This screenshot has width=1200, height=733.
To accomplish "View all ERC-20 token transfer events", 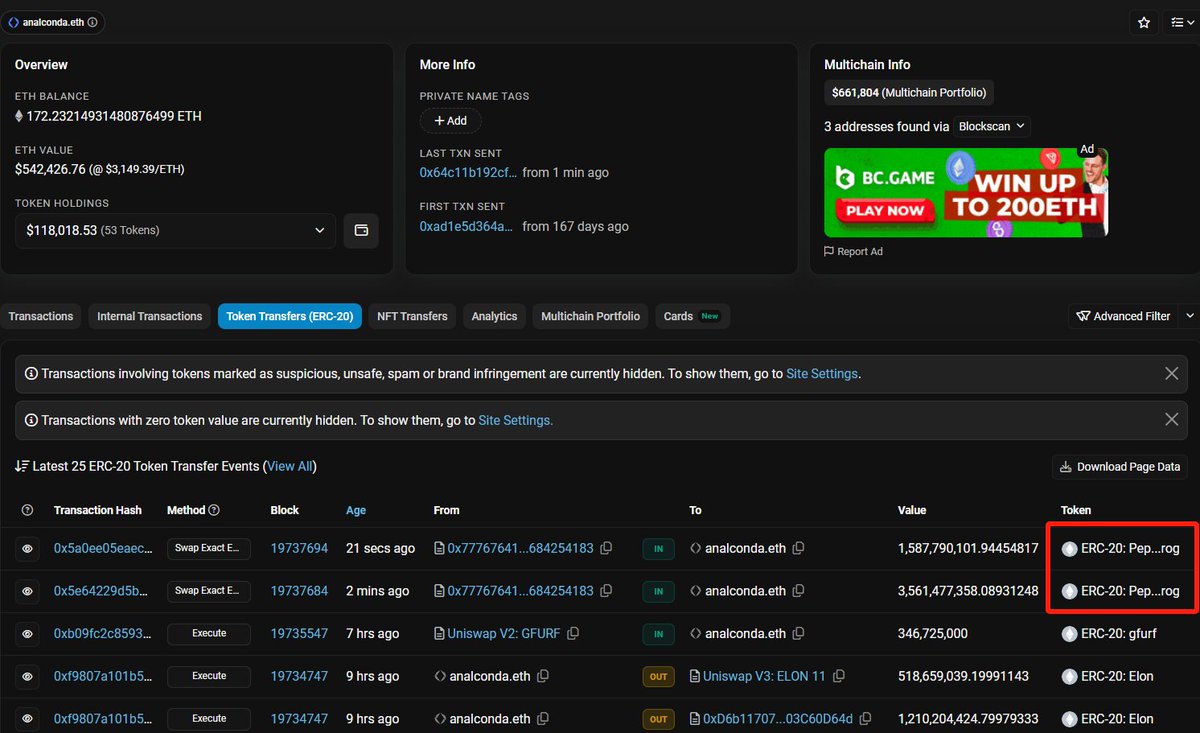I will 290,467.
